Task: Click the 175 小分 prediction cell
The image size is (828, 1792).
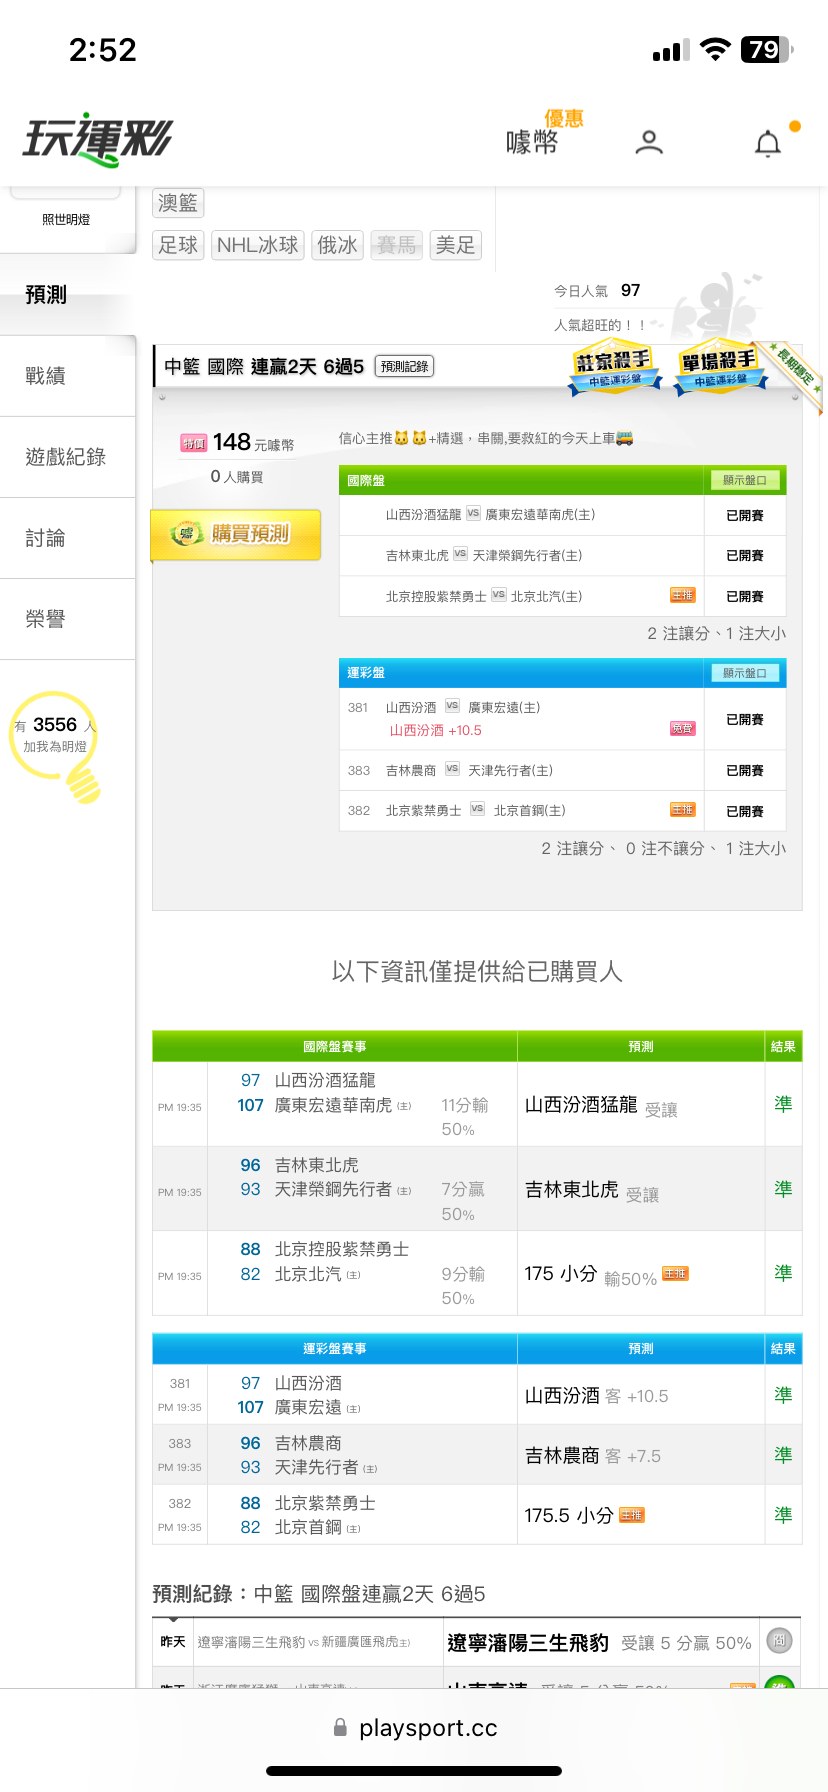Action: tap(641, 1274)
